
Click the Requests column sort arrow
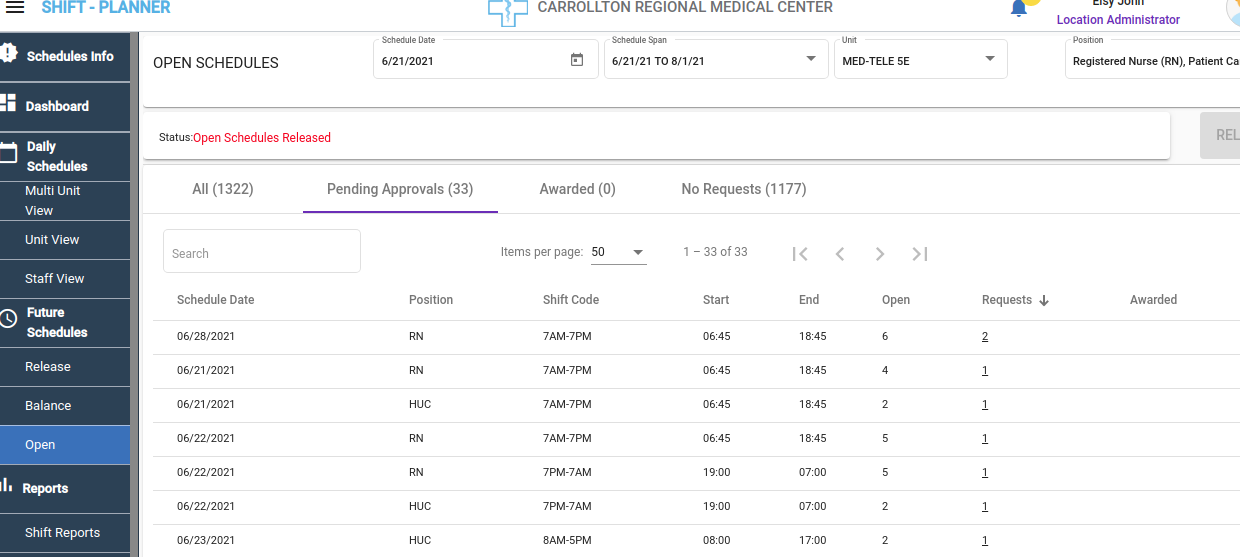click(1044, 301)
